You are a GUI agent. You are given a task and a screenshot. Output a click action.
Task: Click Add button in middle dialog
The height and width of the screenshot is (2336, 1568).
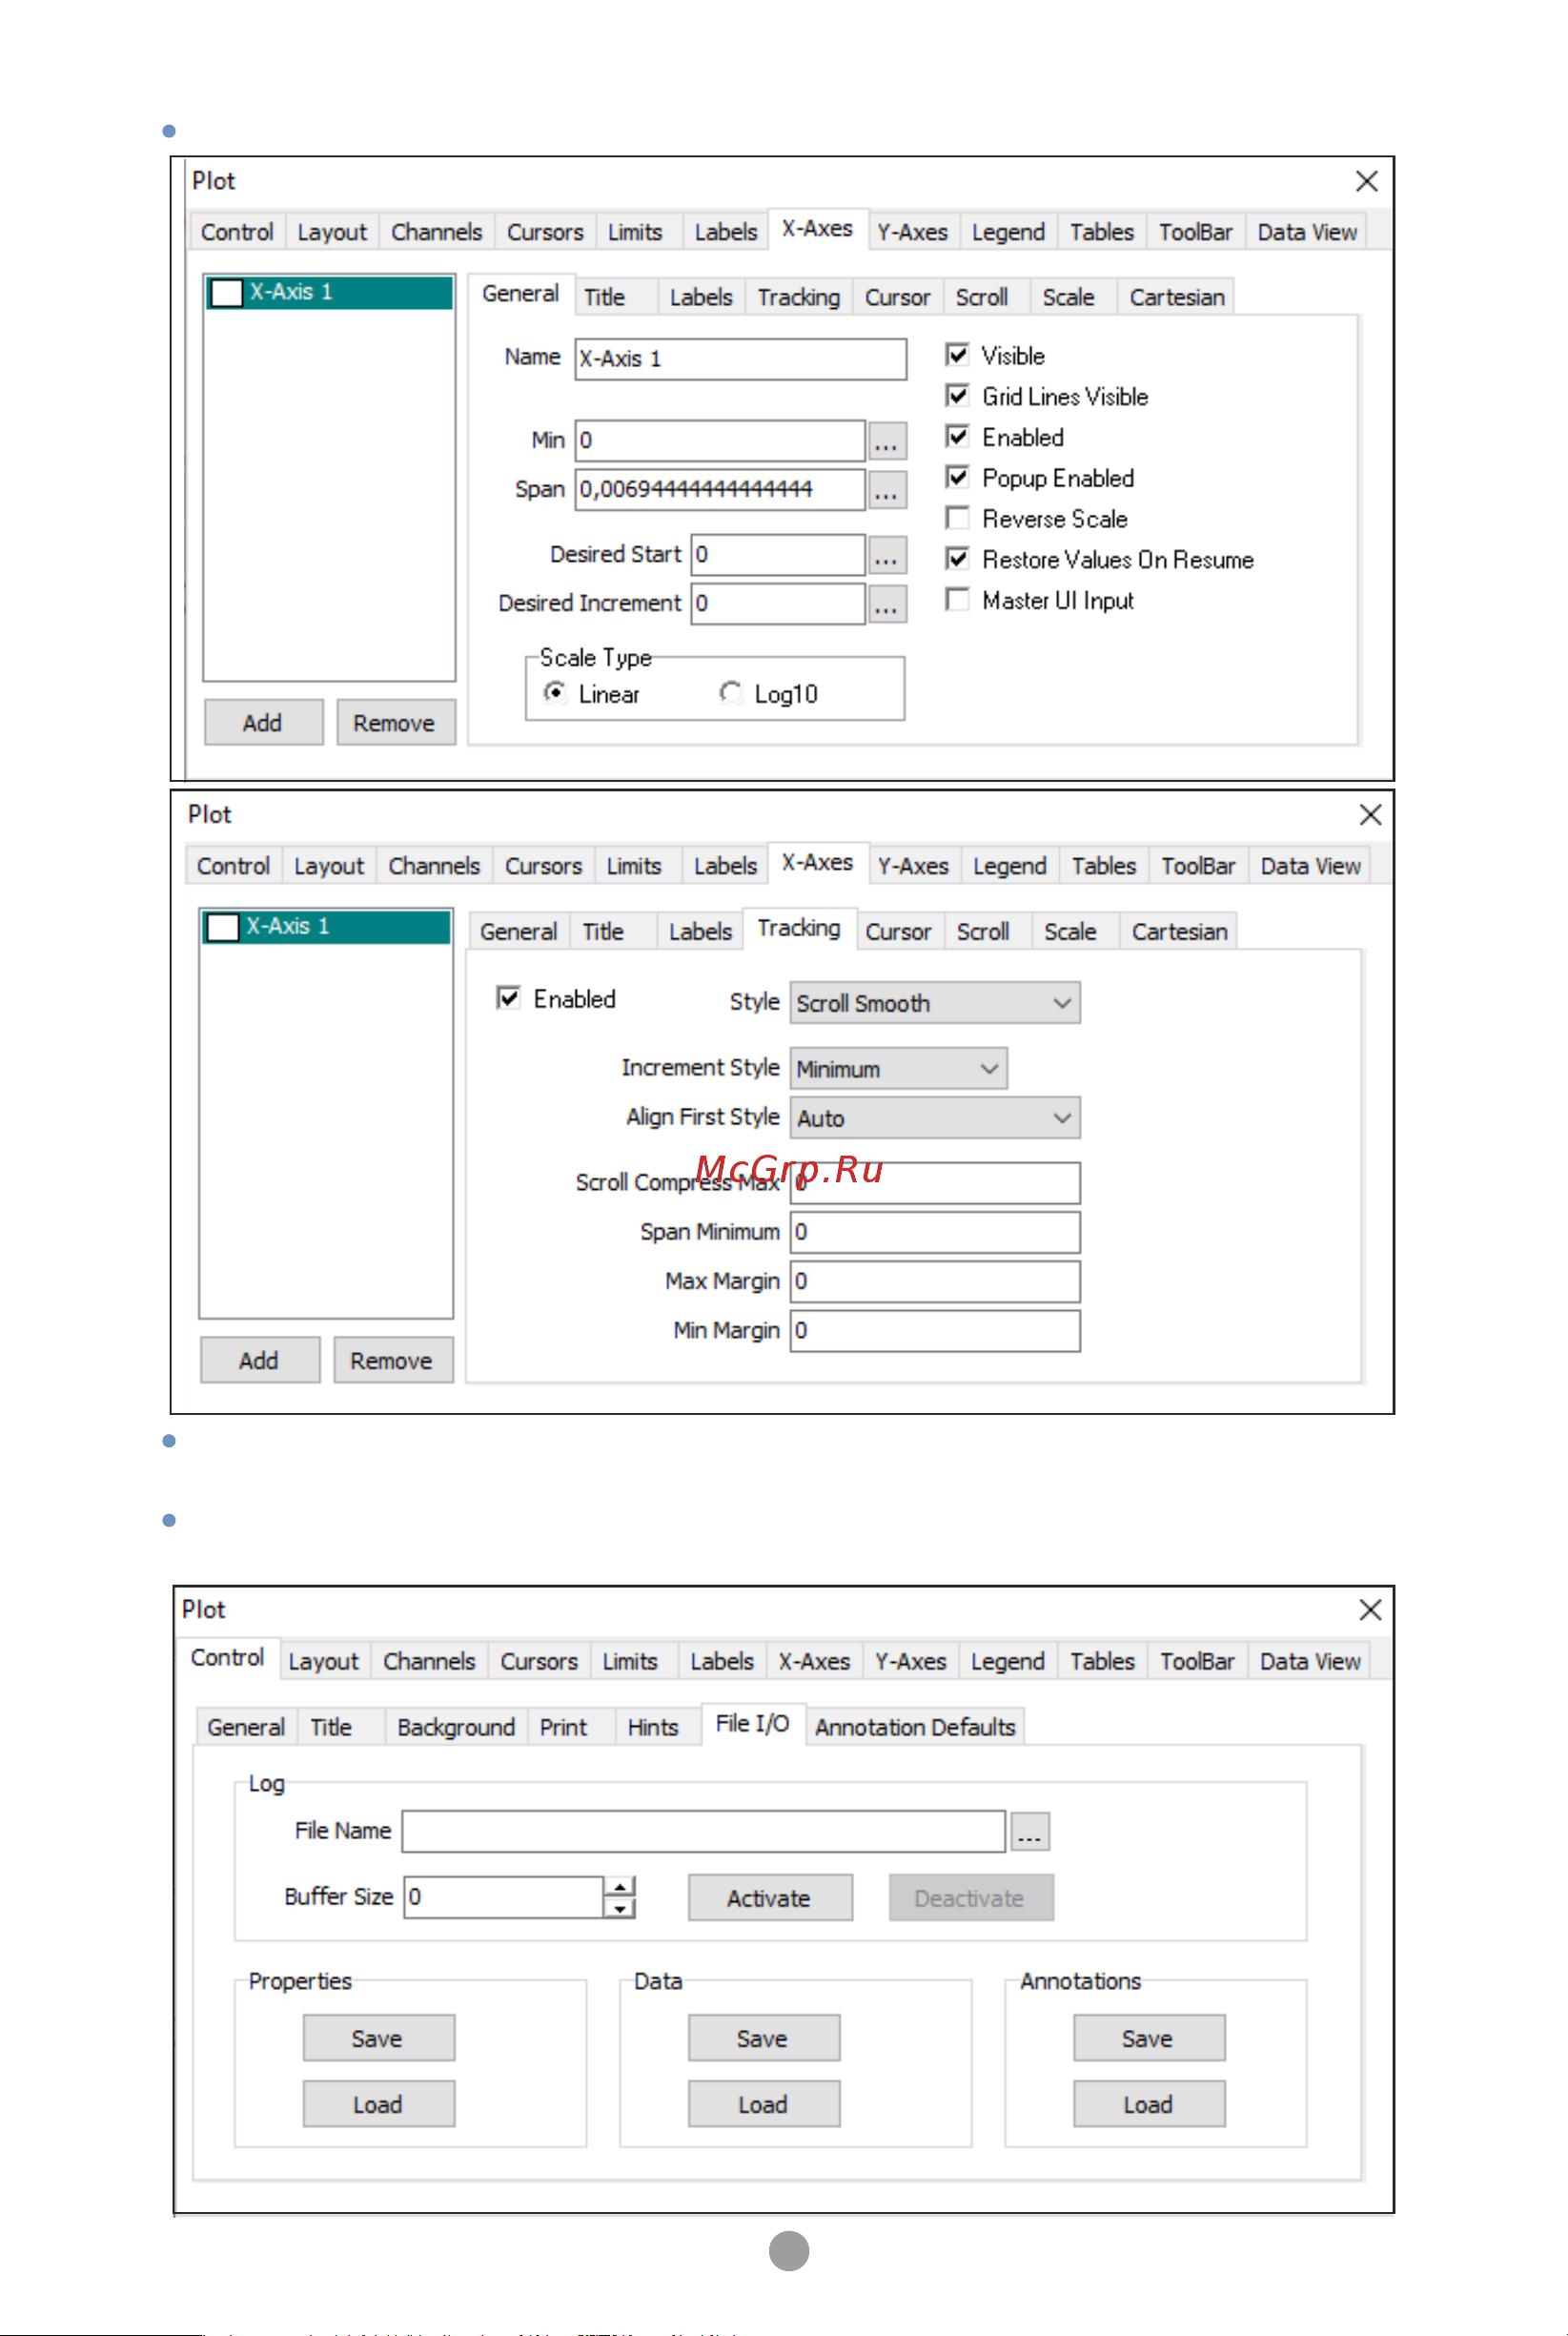(259, 1360)
